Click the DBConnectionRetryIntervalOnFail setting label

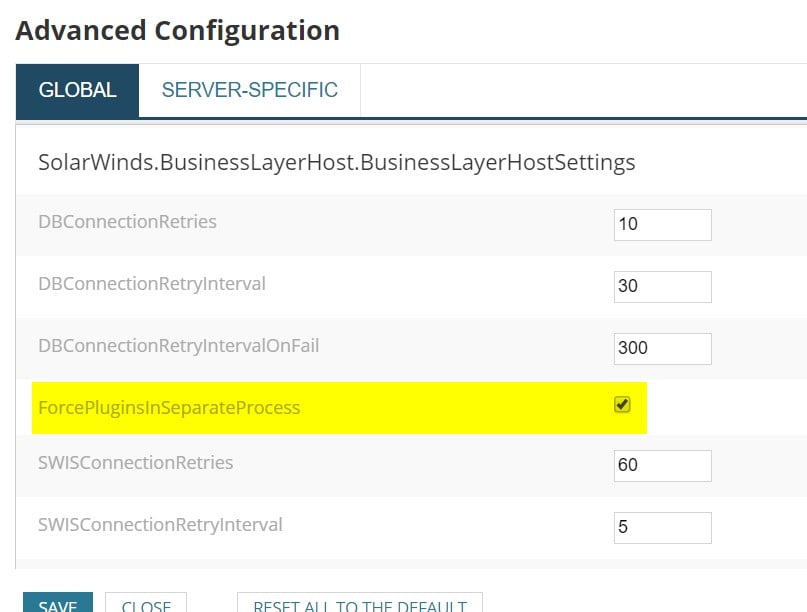pos(178,346)
